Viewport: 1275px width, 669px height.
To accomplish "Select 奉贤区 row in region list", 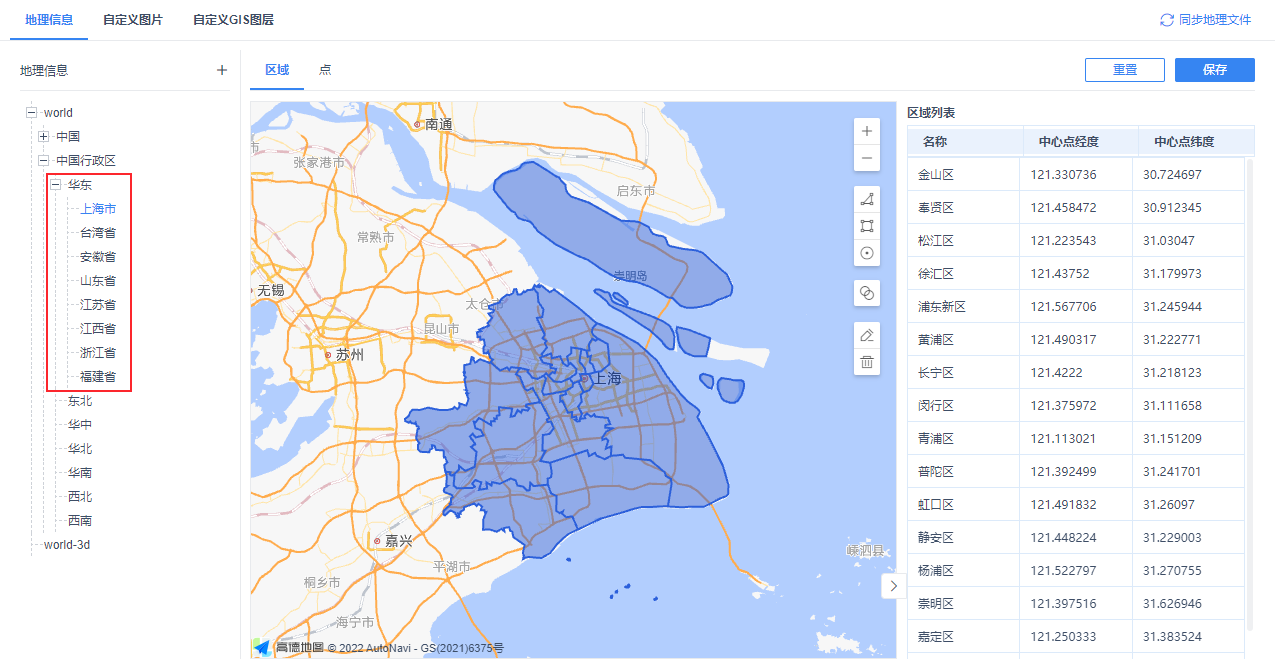I will [1076, 208].
